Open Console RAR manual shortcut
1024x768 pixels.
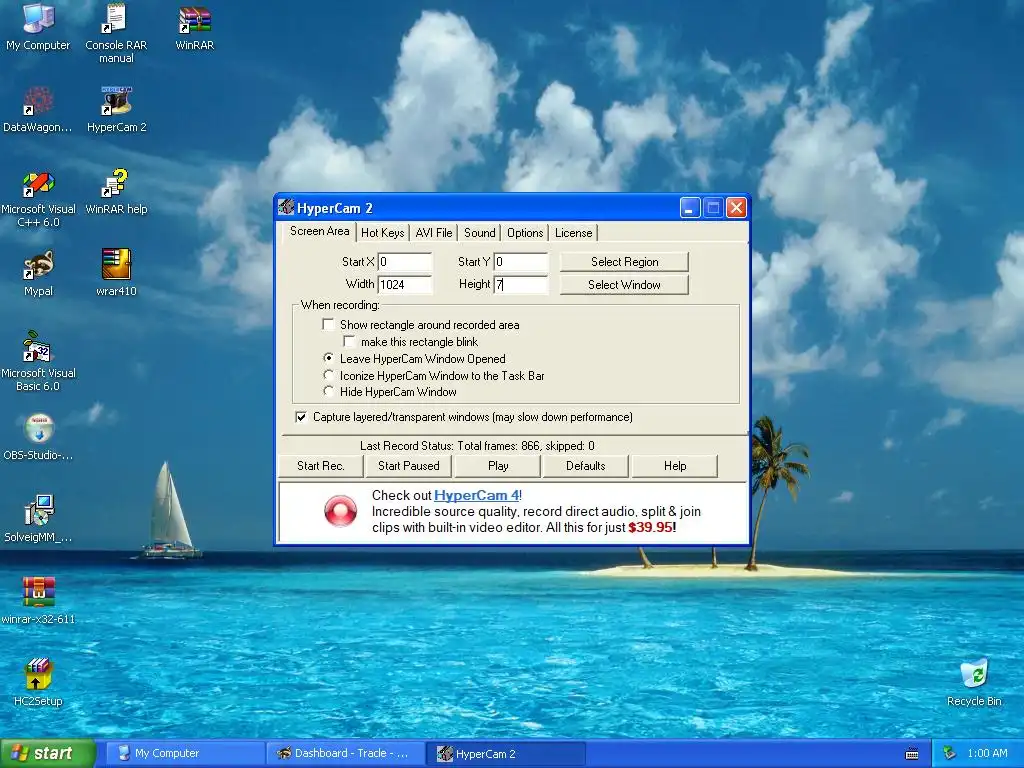[116, 33]
